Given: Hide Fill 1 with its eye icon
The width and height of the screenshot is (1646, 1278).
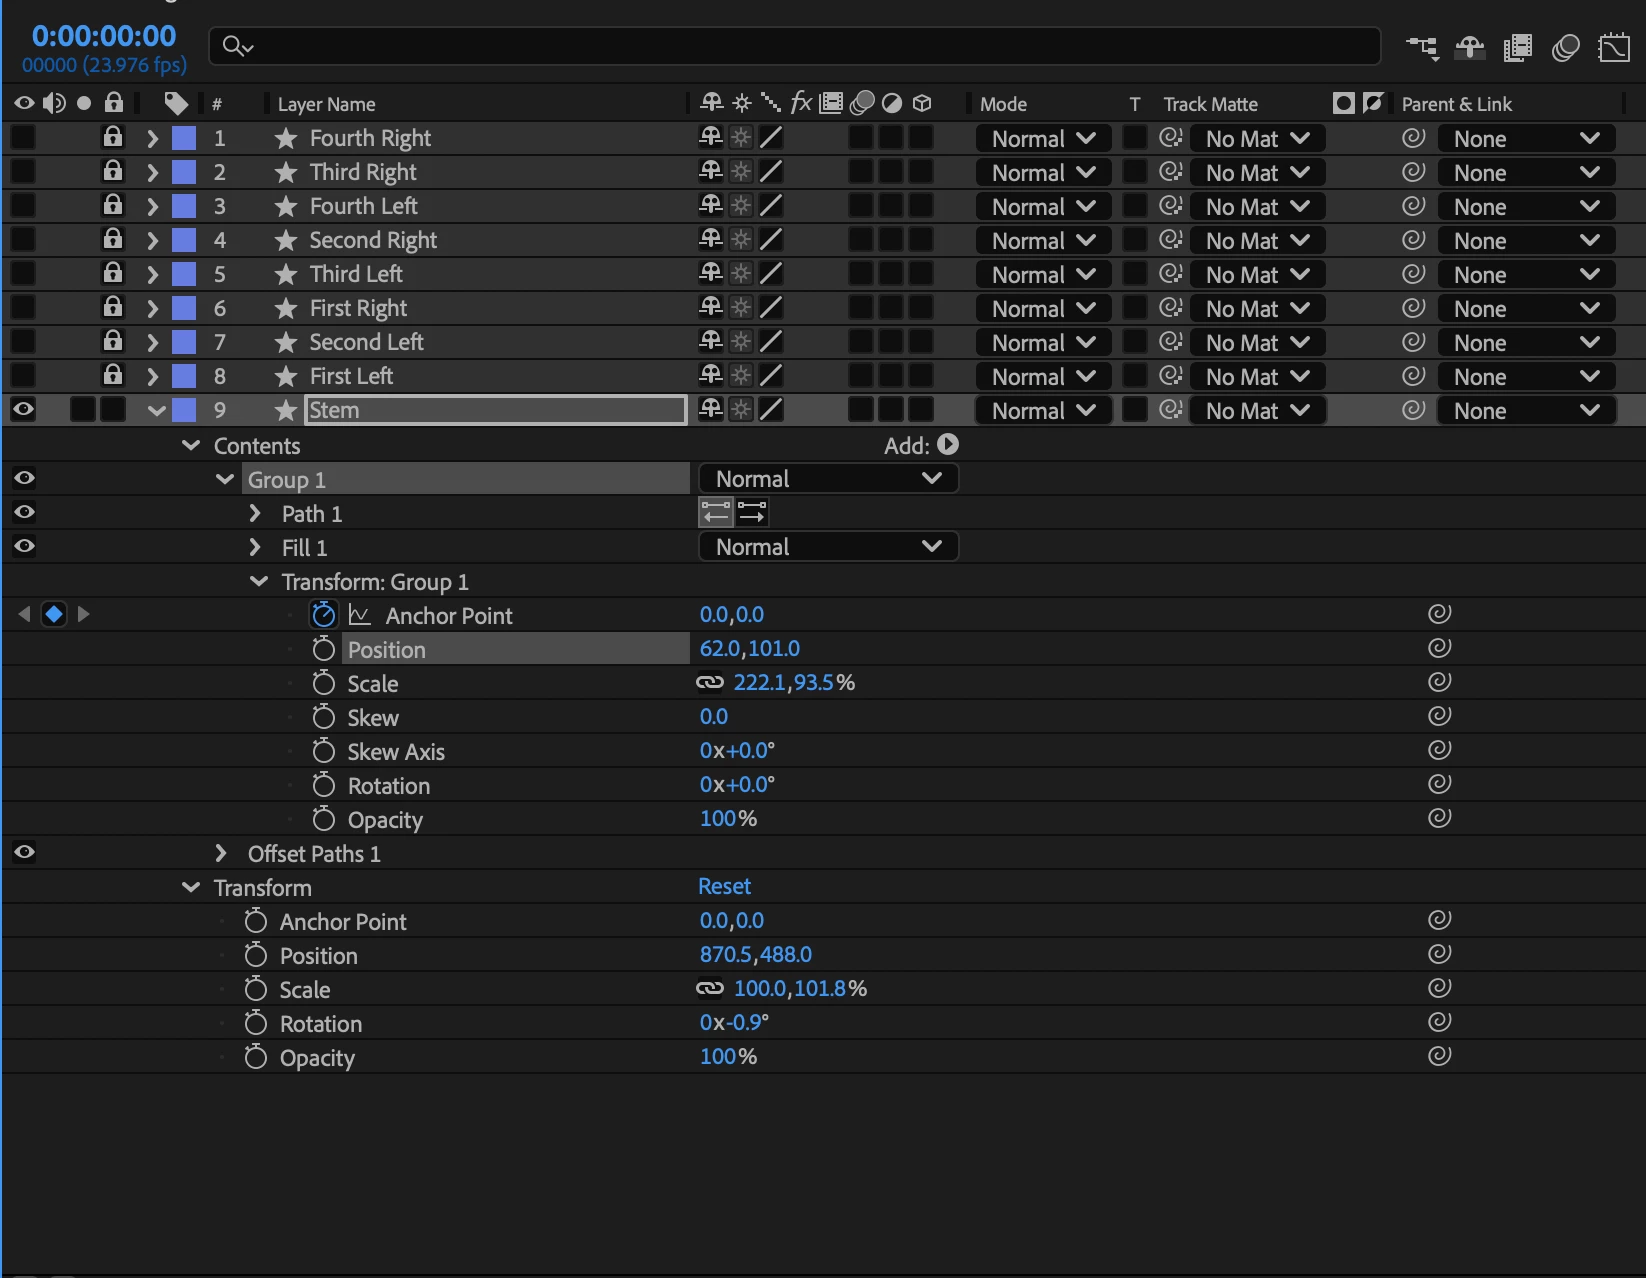Looking at the screenshot, I should tap(24, 546).
